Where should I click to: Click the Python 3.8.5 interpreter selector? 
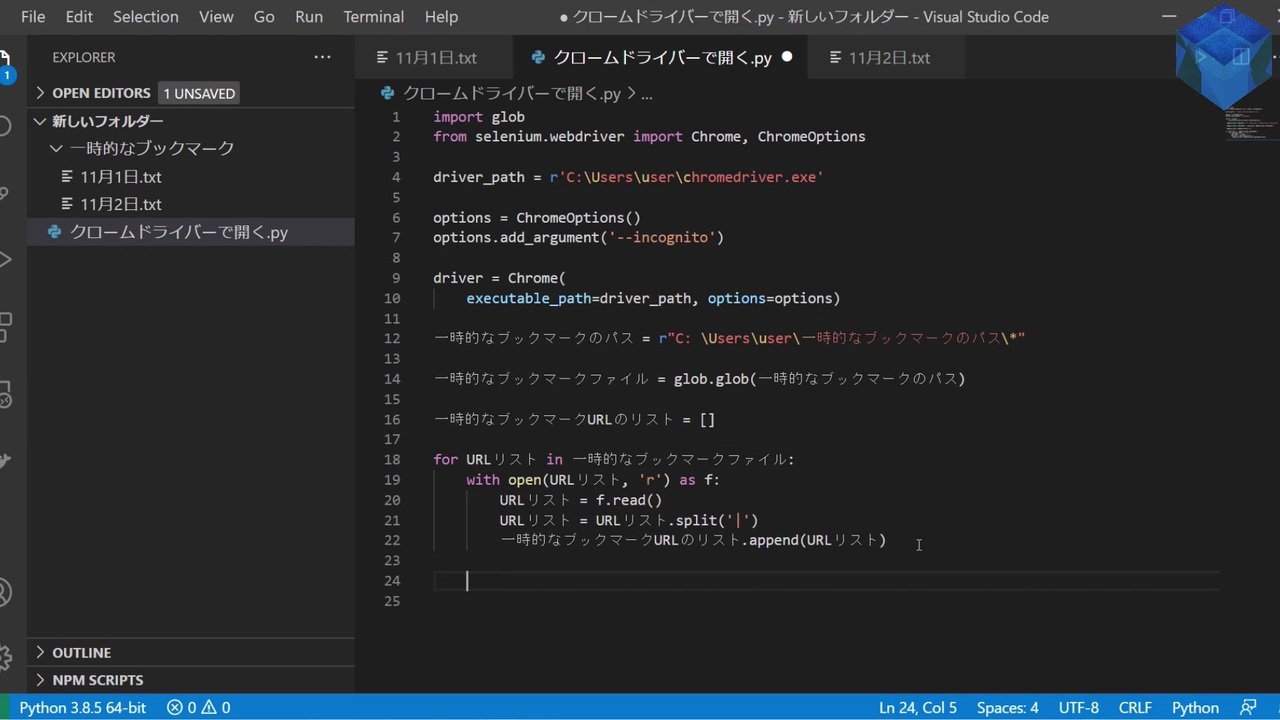pyautogui.click(x=82, y=707)
